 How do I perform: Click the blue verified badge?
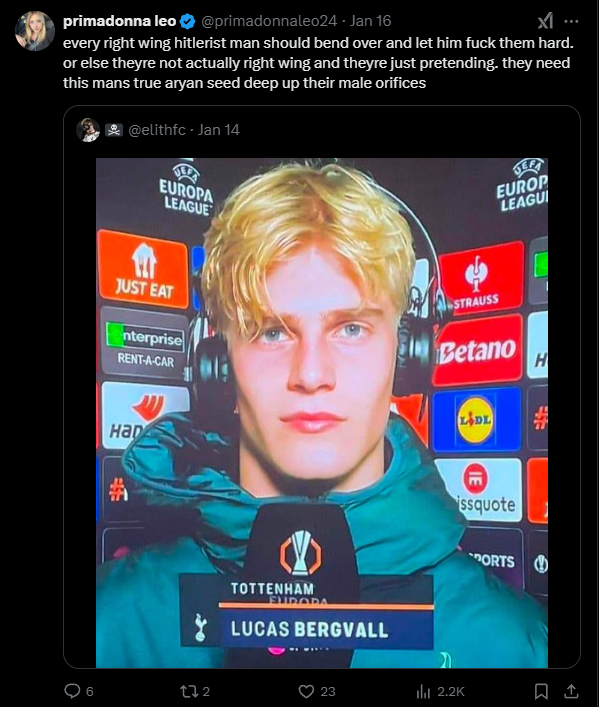tap(188, 21)
